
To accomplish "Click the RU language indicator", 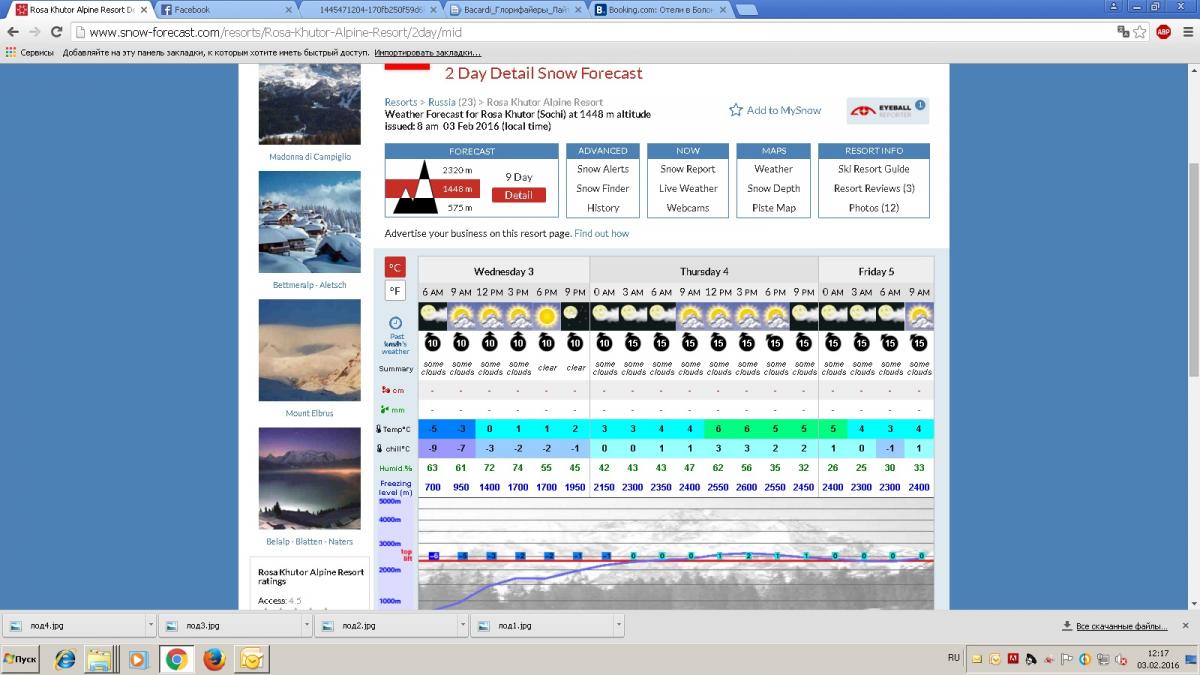I will (x=953, y=658).
